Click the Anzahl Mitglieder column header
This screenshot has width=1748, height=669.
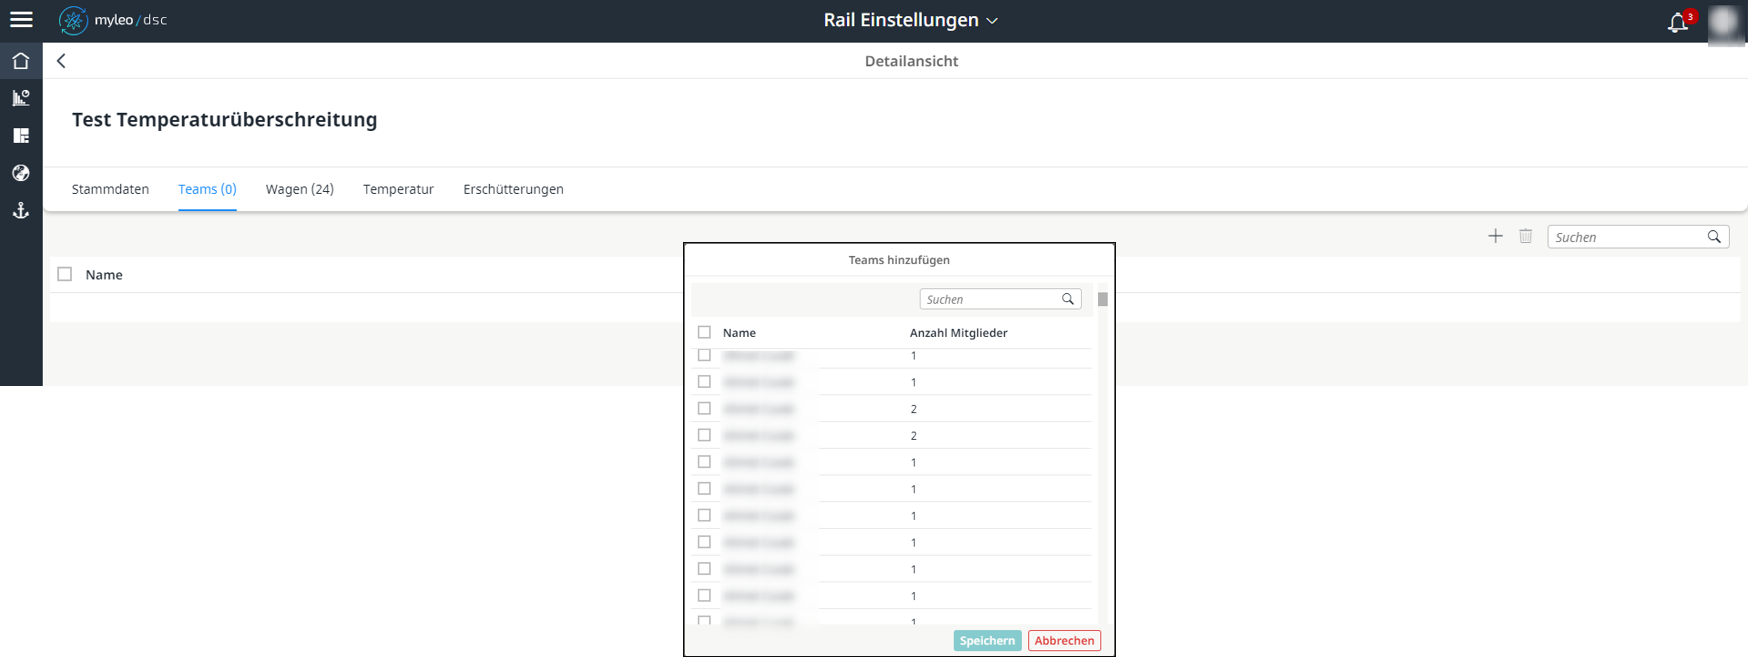pyautogui.click(x=958, y=333)
